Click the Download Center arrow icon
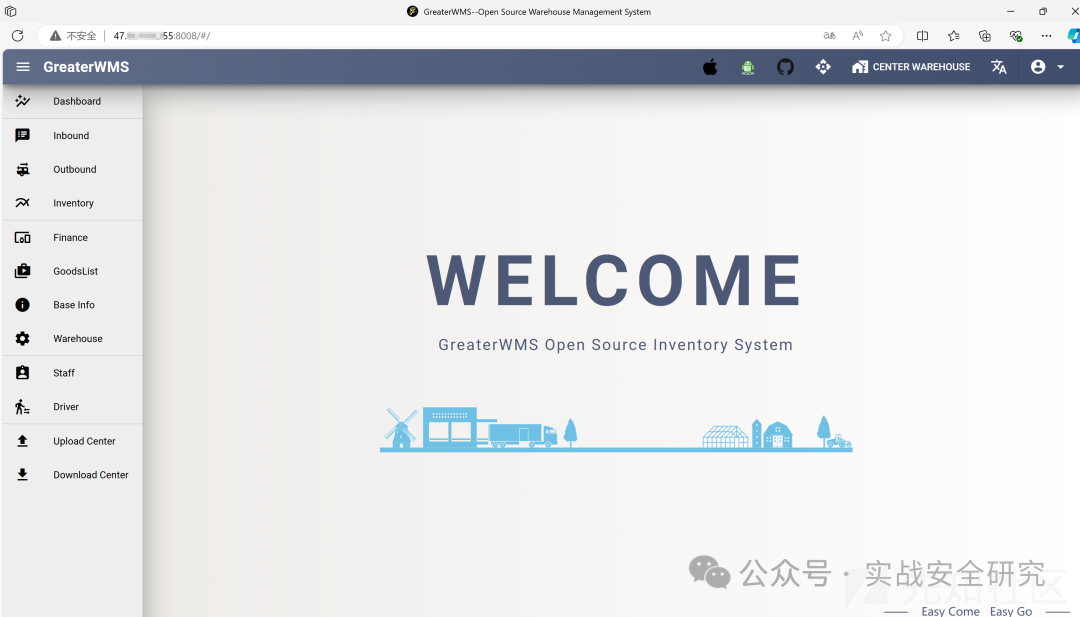This screenshot has height=617, width=1080. 23,474
